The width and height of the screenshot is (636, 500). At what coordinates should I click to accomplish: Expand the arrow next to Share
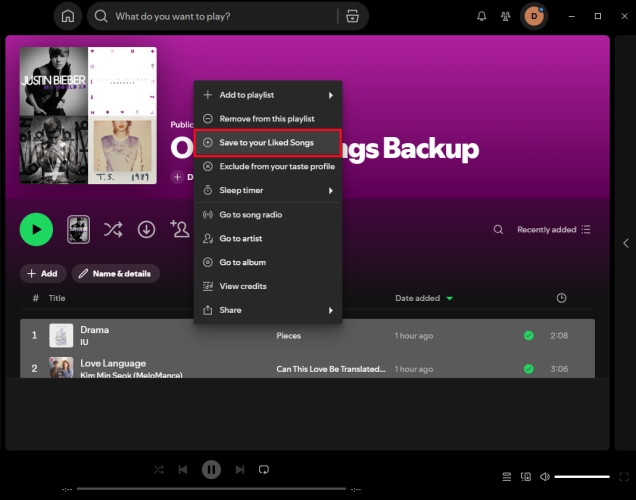click(331, 311)
